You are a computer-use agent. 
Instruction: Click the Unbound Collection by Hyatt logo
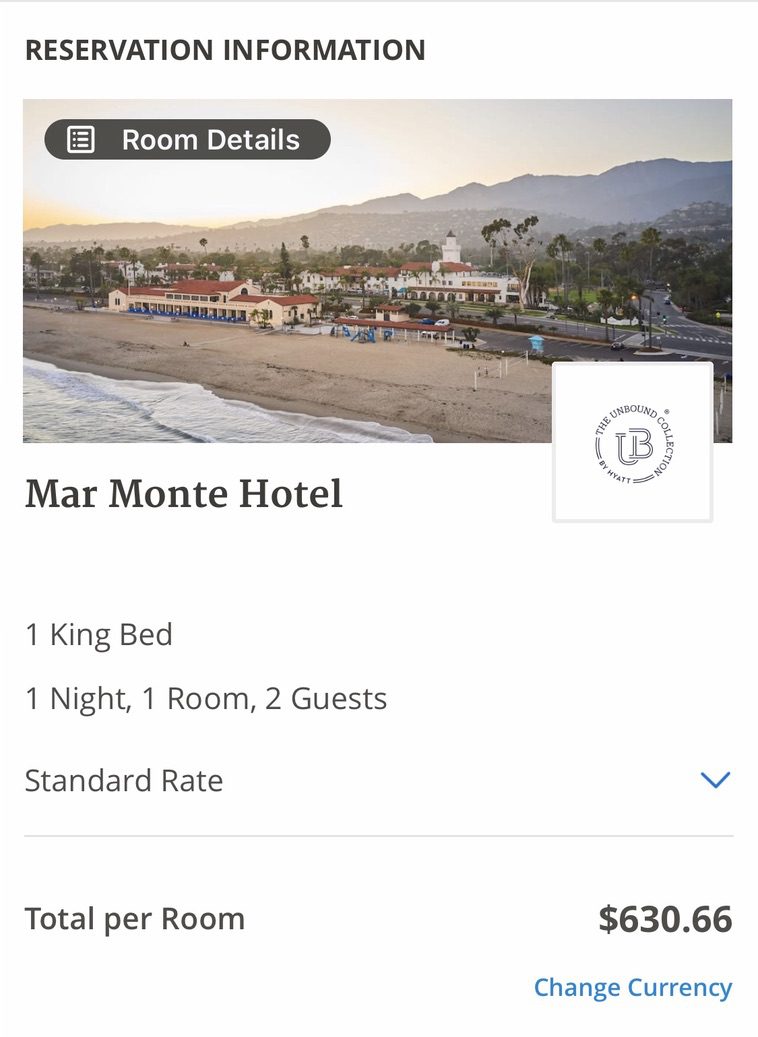point(633,443)
